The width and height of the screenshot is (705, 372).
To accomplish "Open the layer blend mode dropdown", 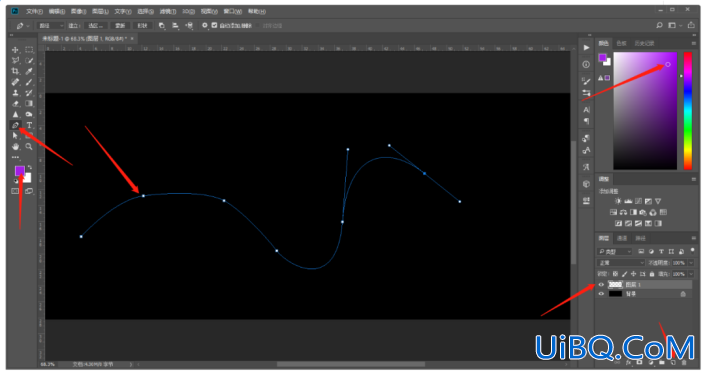I will [x=621, y=263].
